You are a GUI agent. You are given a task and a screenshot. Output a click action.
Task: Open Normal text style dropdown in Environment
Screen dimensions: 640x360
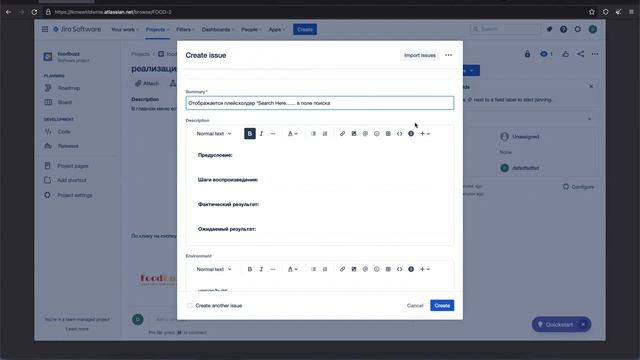pos(214,269)
